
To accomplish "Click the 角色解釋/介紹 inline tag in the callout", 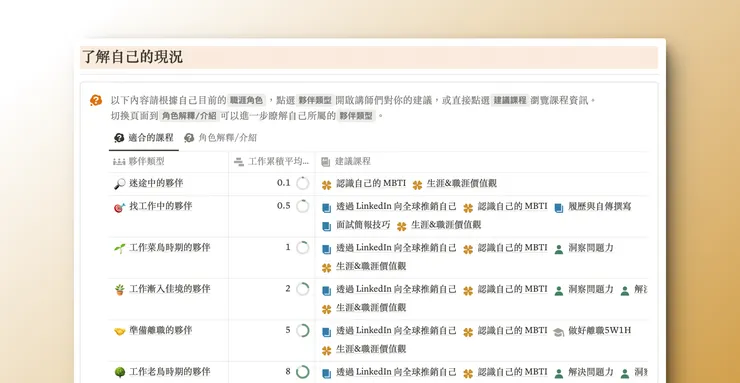I will [x=189, y=116].
